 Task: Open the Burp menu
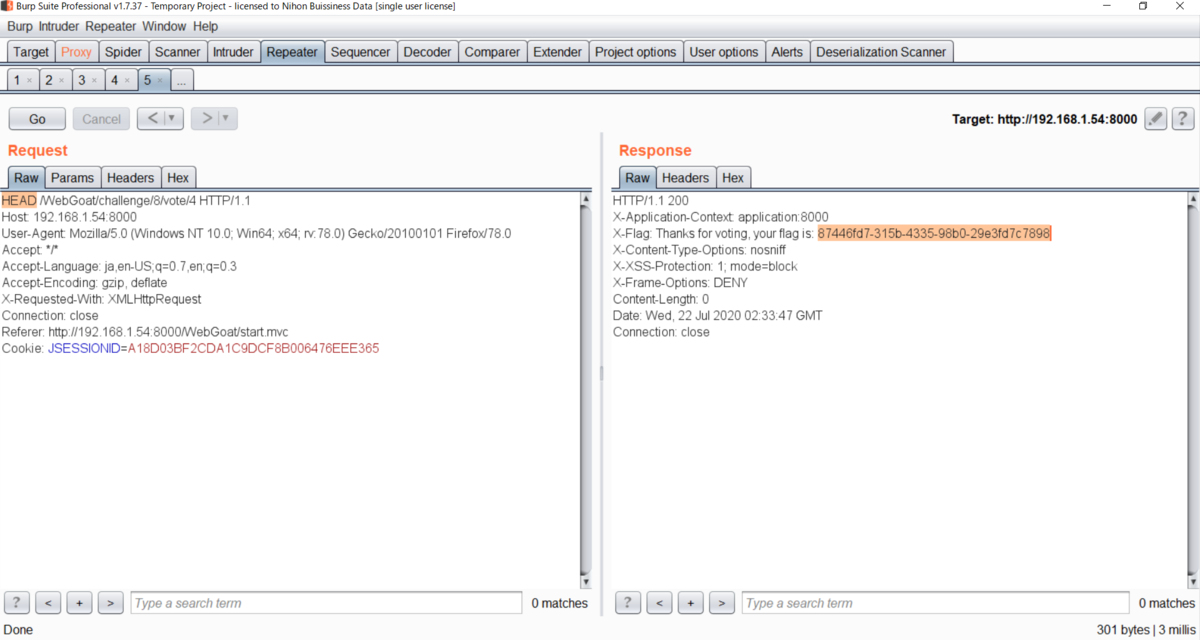coord(20,26)
